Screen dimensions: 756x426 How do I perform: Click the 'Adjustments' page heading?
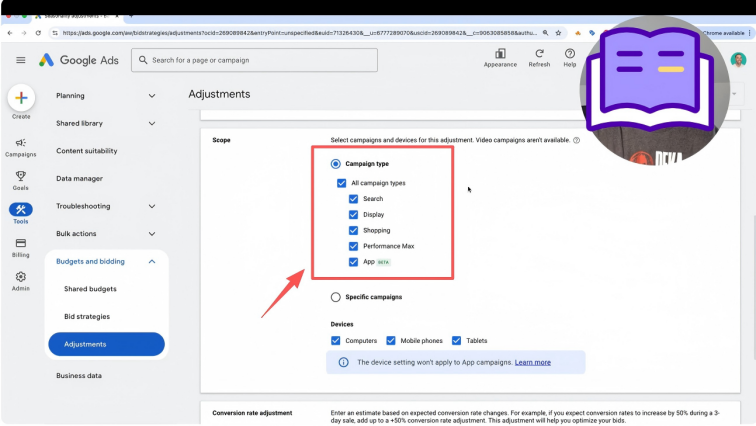[x=219, y=94]
